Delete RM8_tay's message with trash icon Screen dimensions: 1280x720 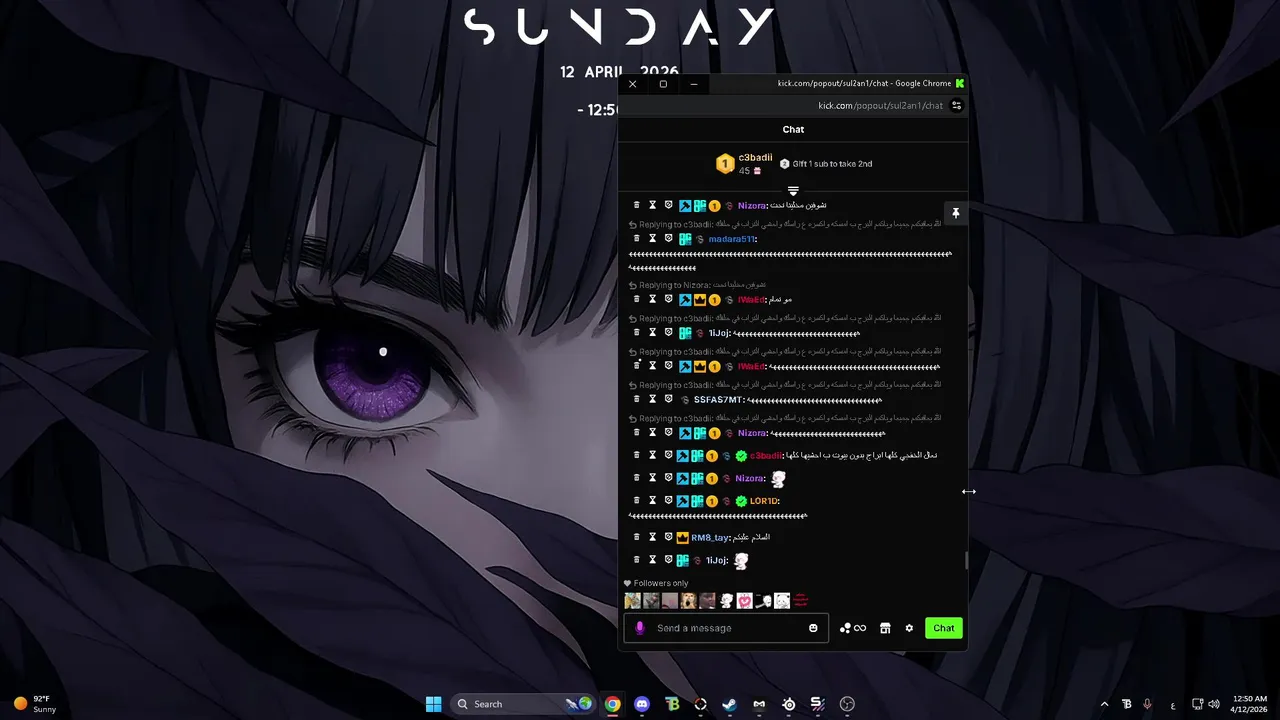(636, 537)
